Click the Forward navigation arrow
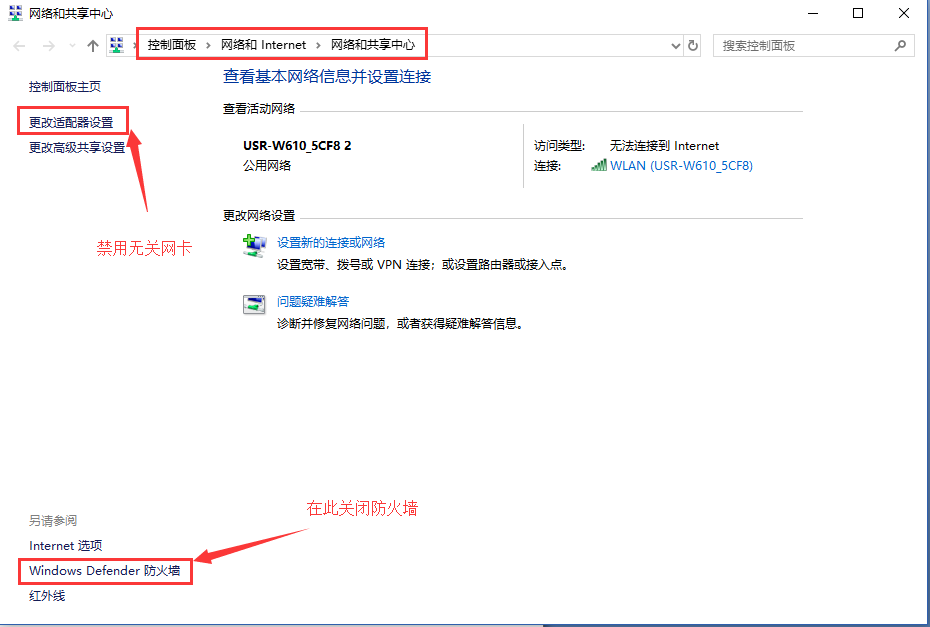This screenshot has height=627, width=930. 48,46
